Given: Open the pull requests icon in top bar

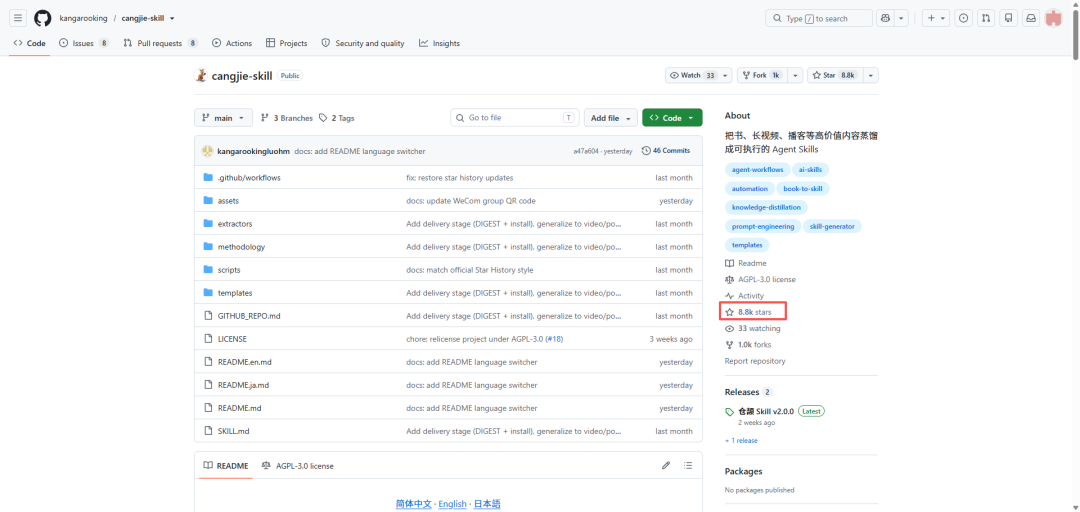Looking at the screenshot, I should tap(986, 19).
